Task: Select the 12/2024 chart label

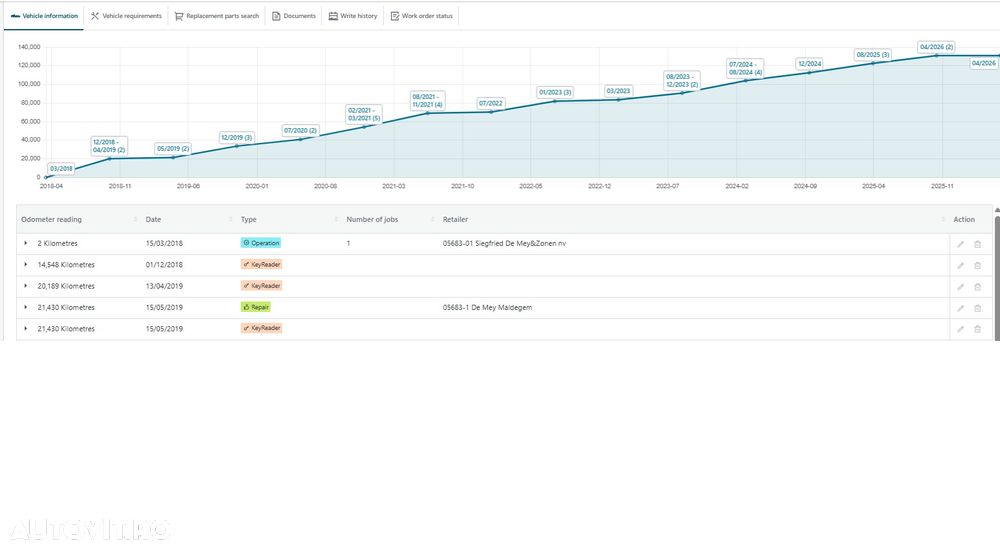Action: pos(810,64)
